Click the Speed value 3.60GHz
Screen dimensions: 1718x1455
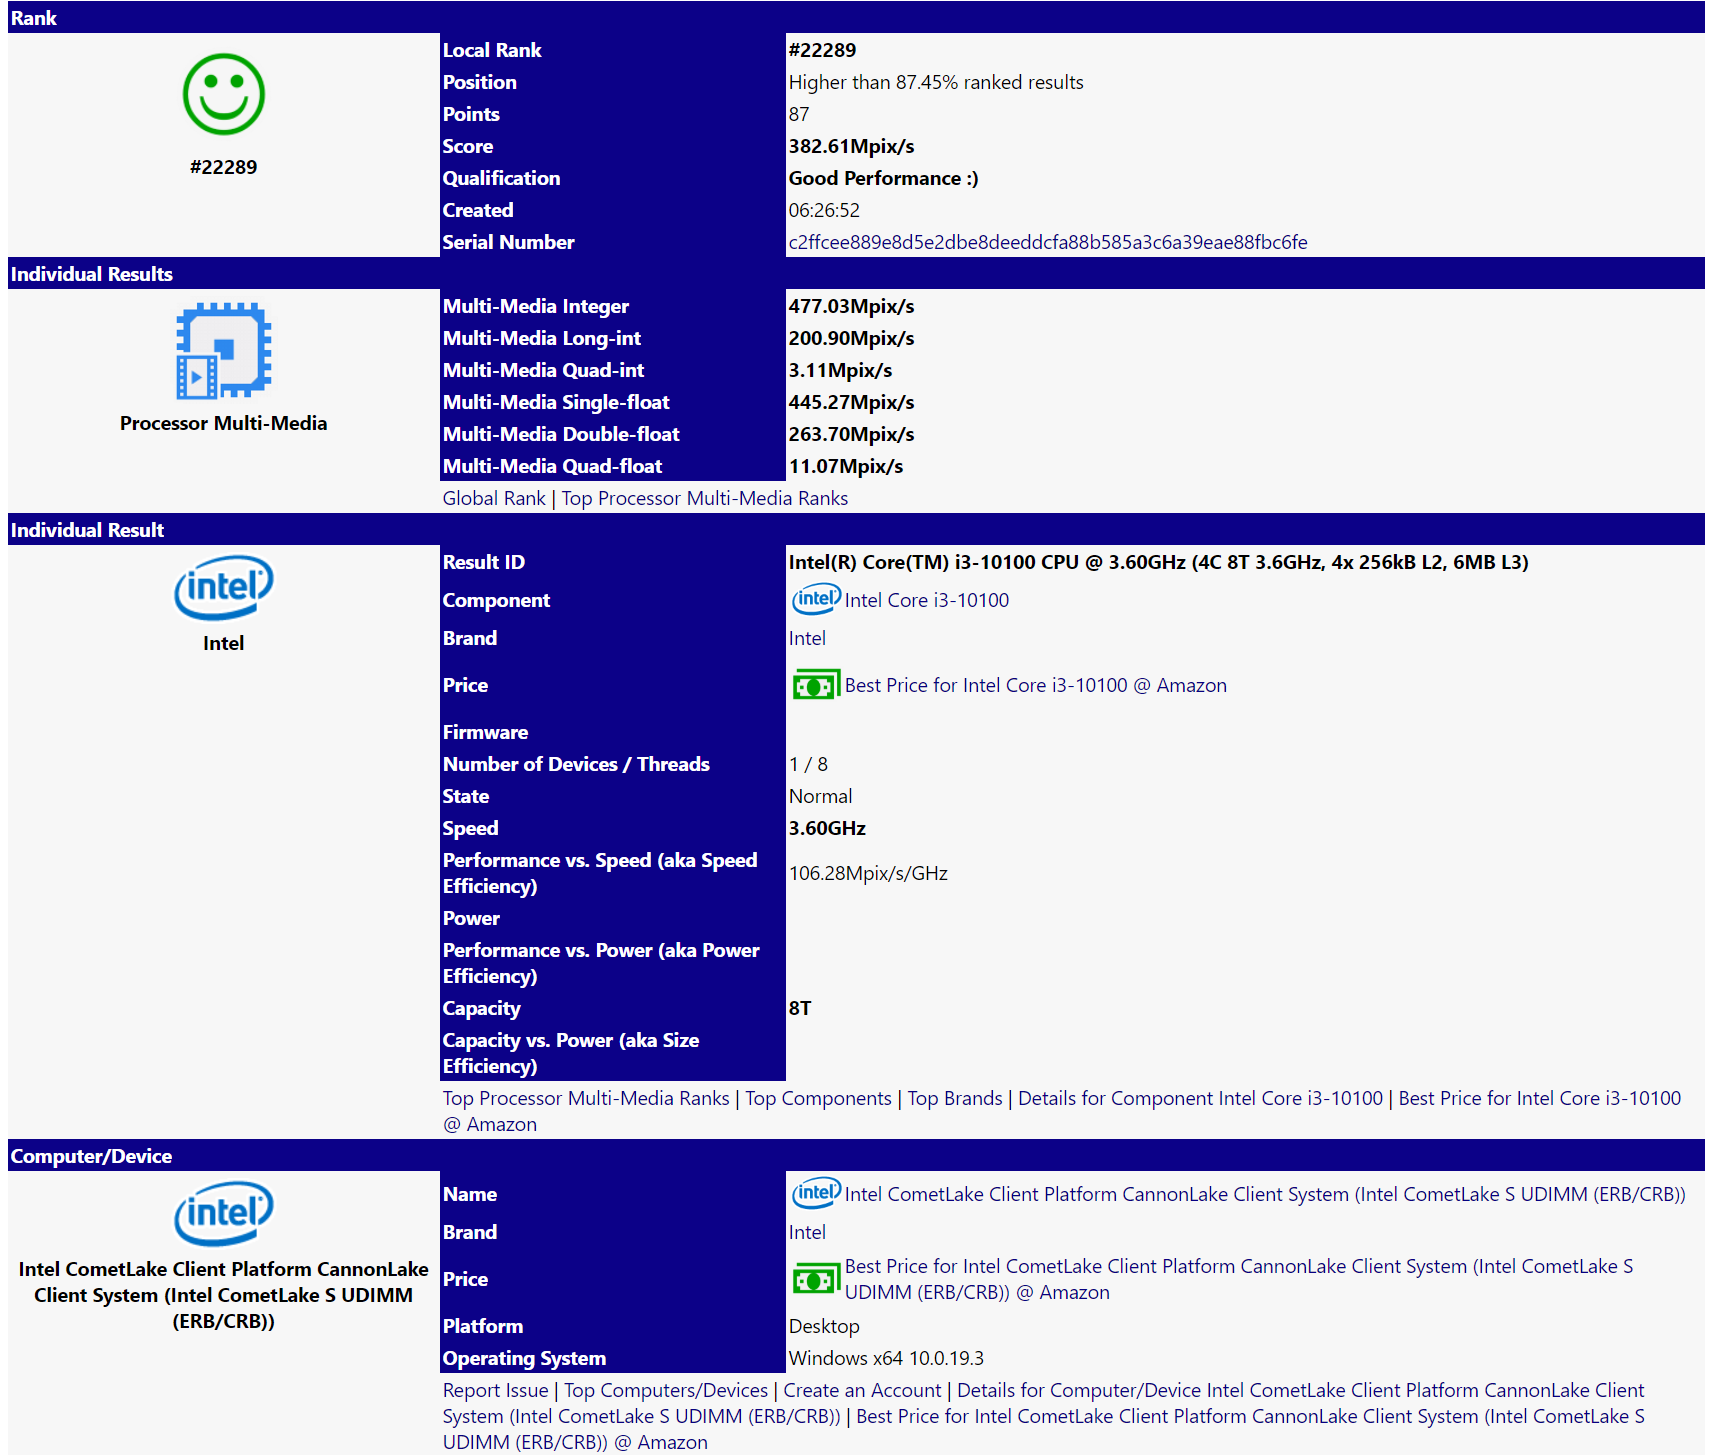click(827, 828)
